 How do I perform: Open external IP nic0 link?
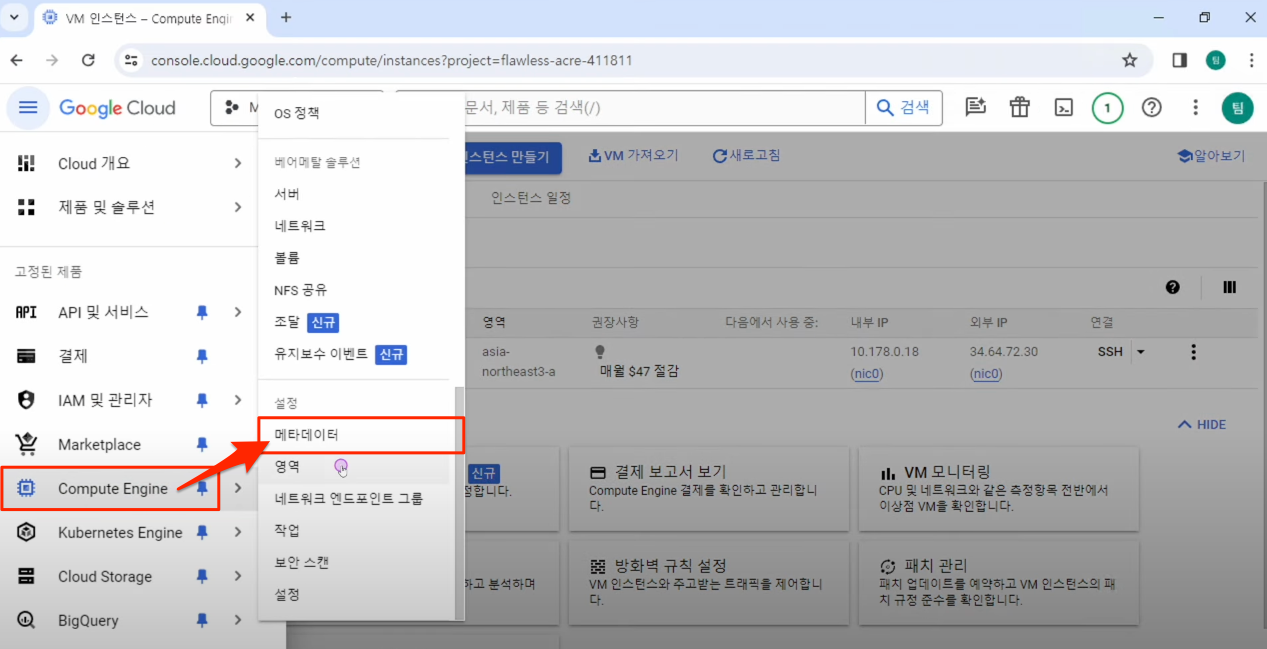pyautogui.click(x=985, y=374)
